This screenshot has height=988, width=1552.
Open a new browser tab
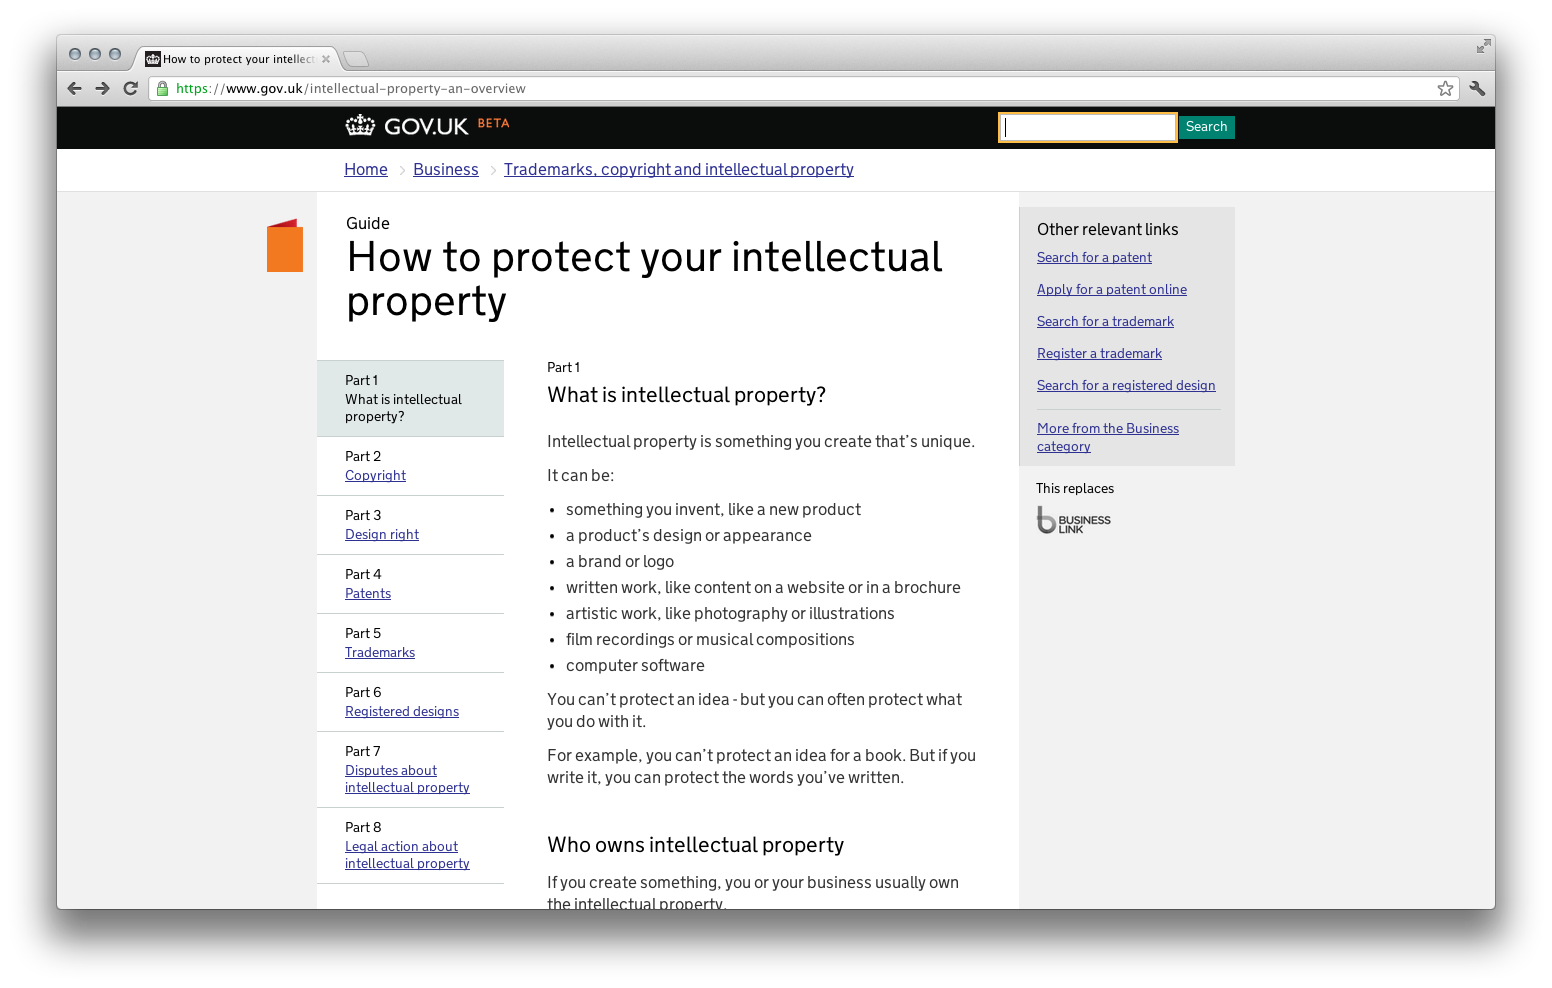point(356,59)
